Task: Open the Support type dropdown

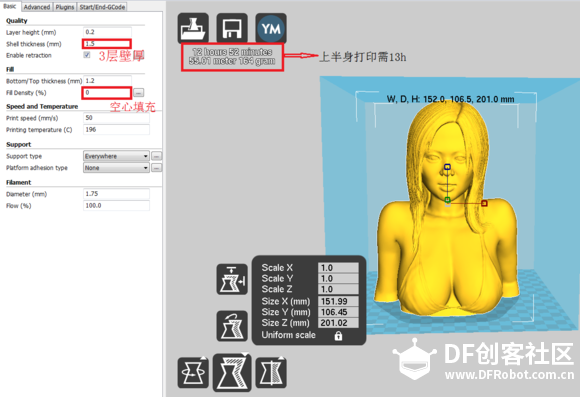Action: click(116, 156)
